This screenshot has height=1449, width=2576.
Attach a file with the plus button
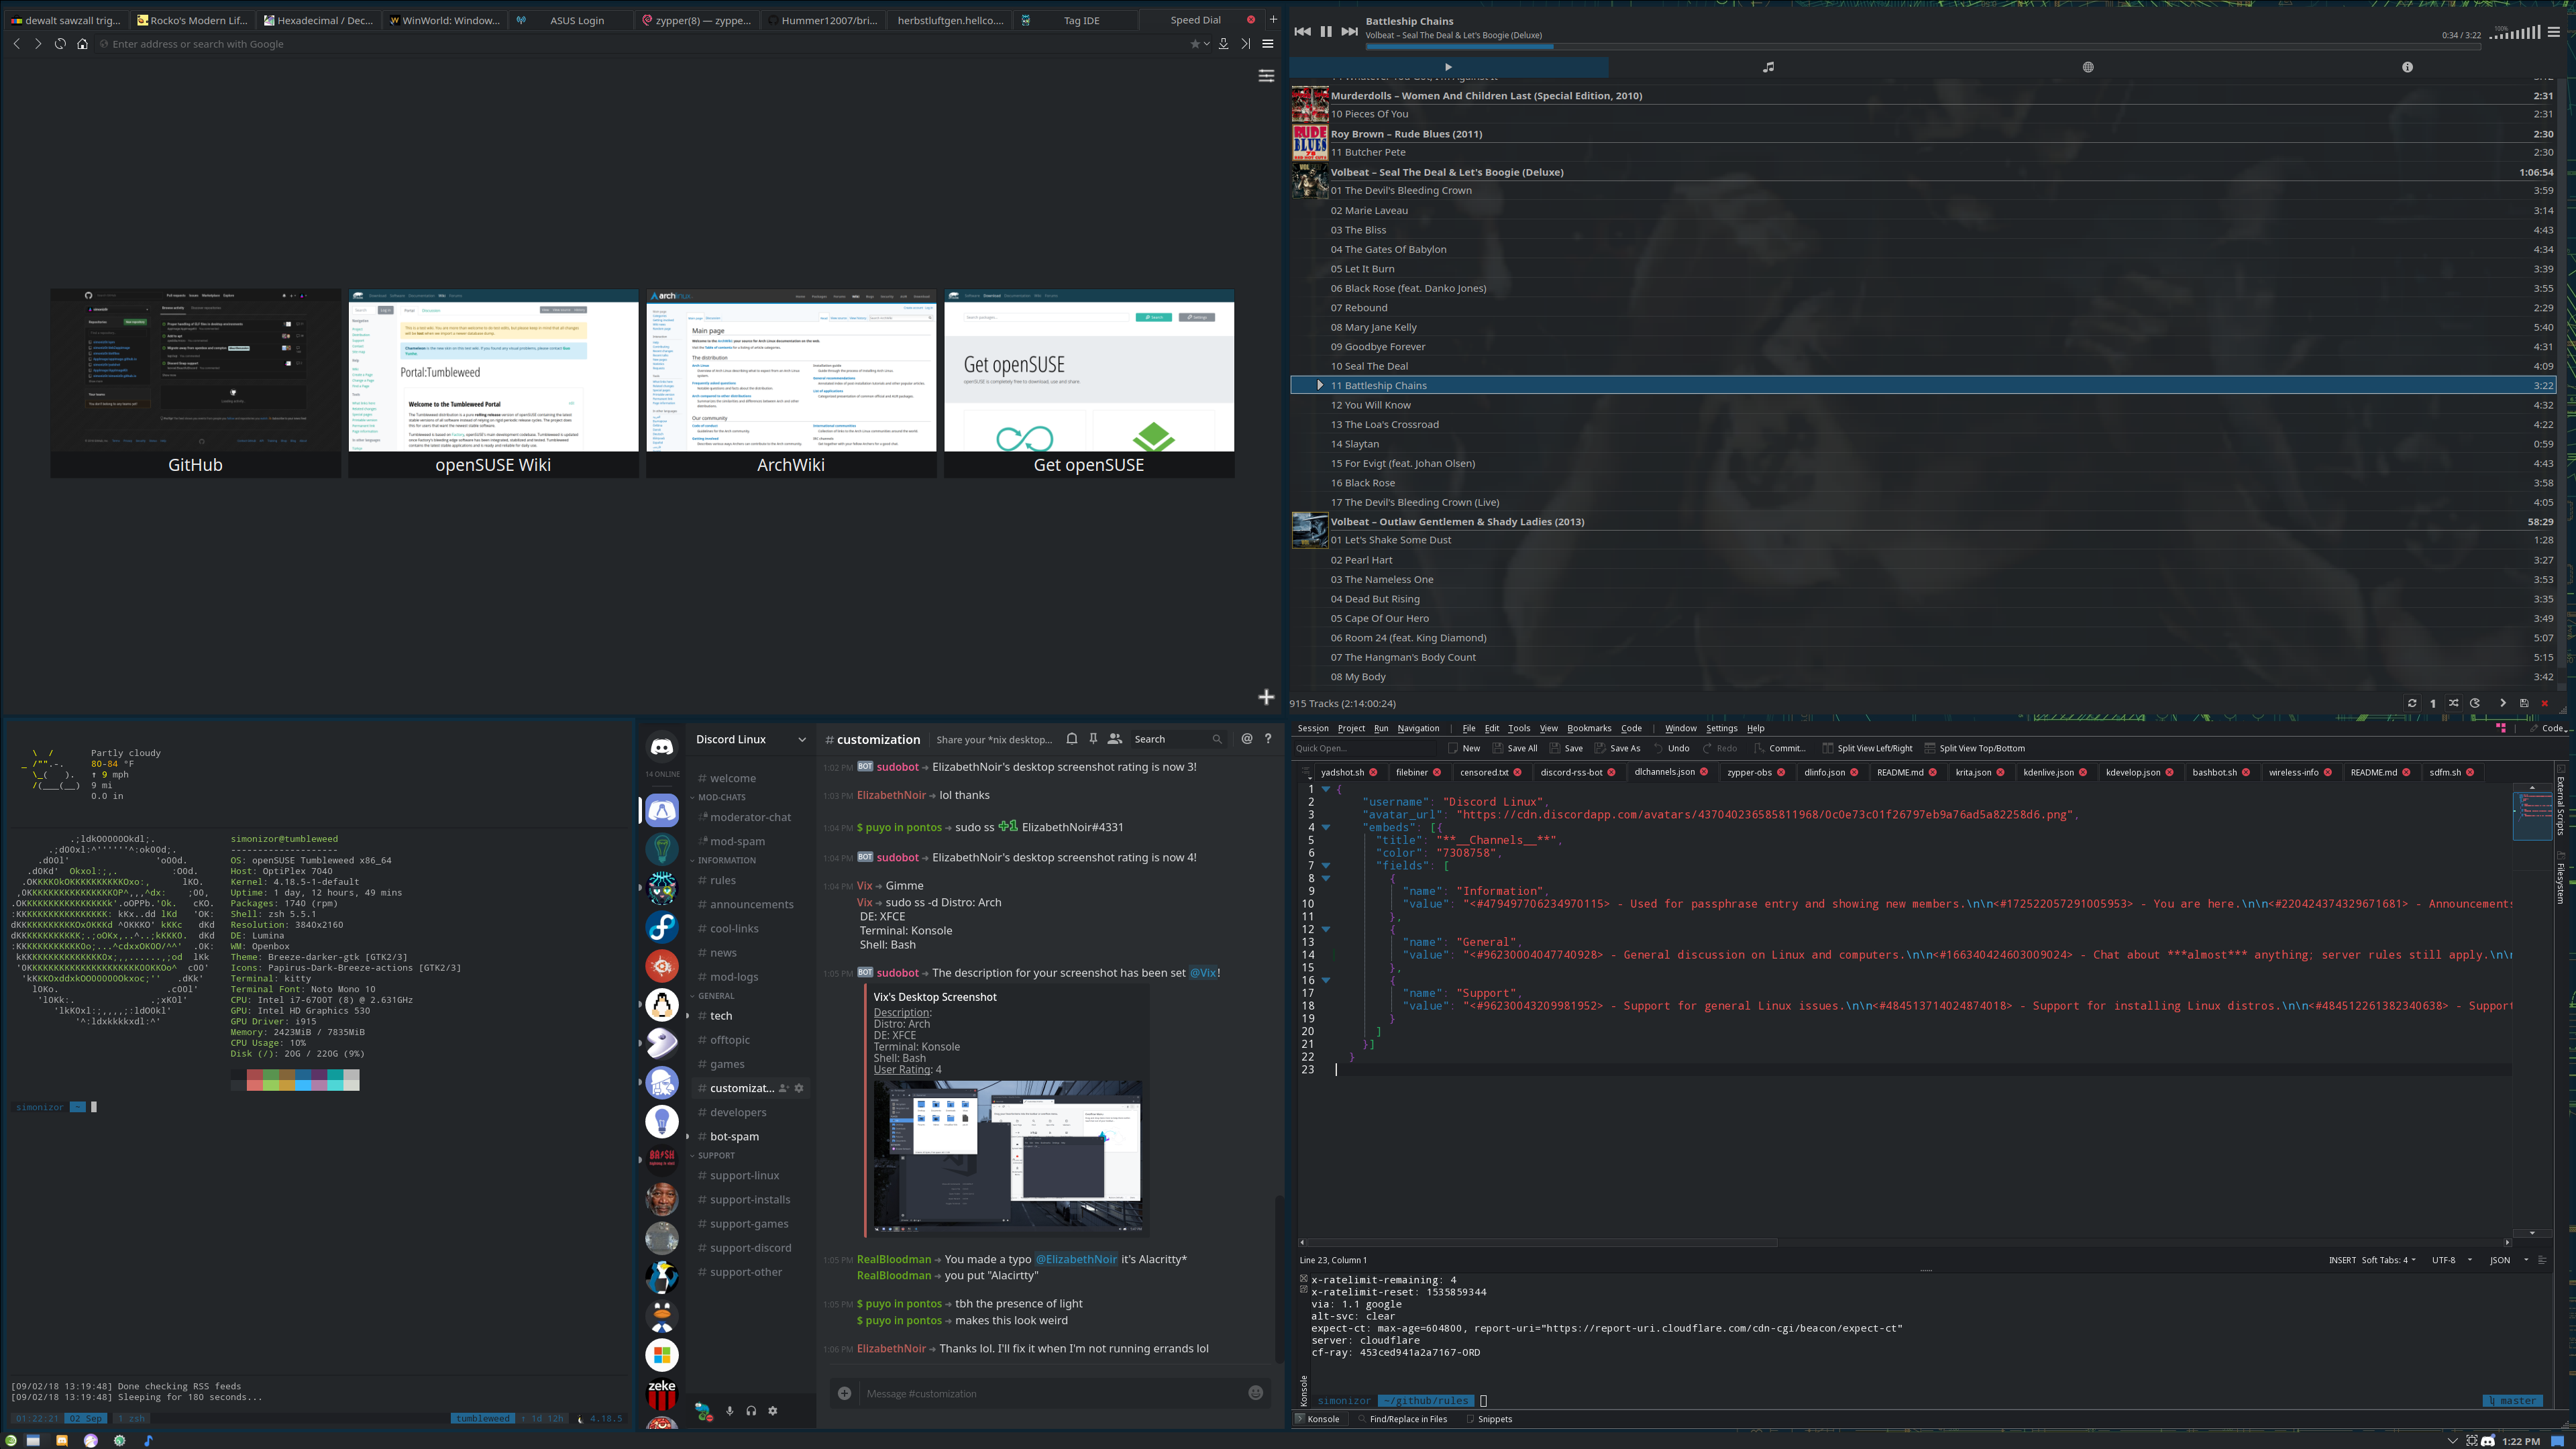click(x=844, y=1393)
